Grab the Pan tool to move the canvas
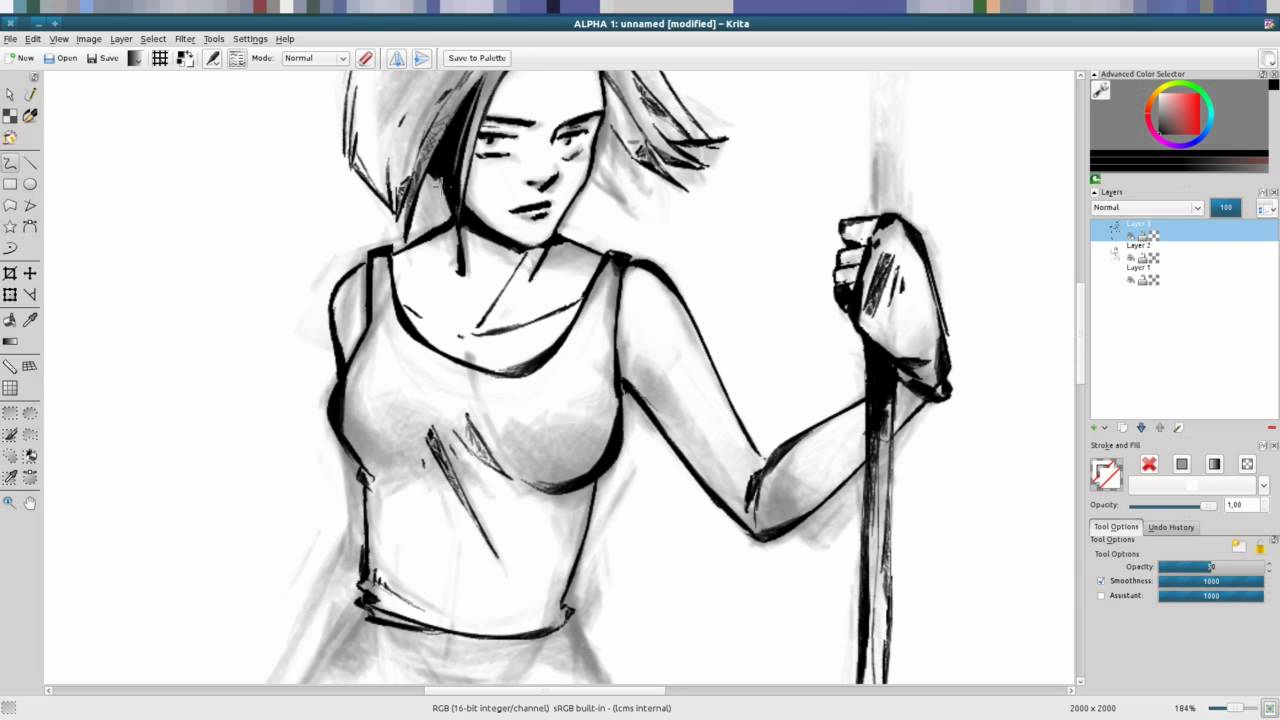 click(x=29, y=503)
